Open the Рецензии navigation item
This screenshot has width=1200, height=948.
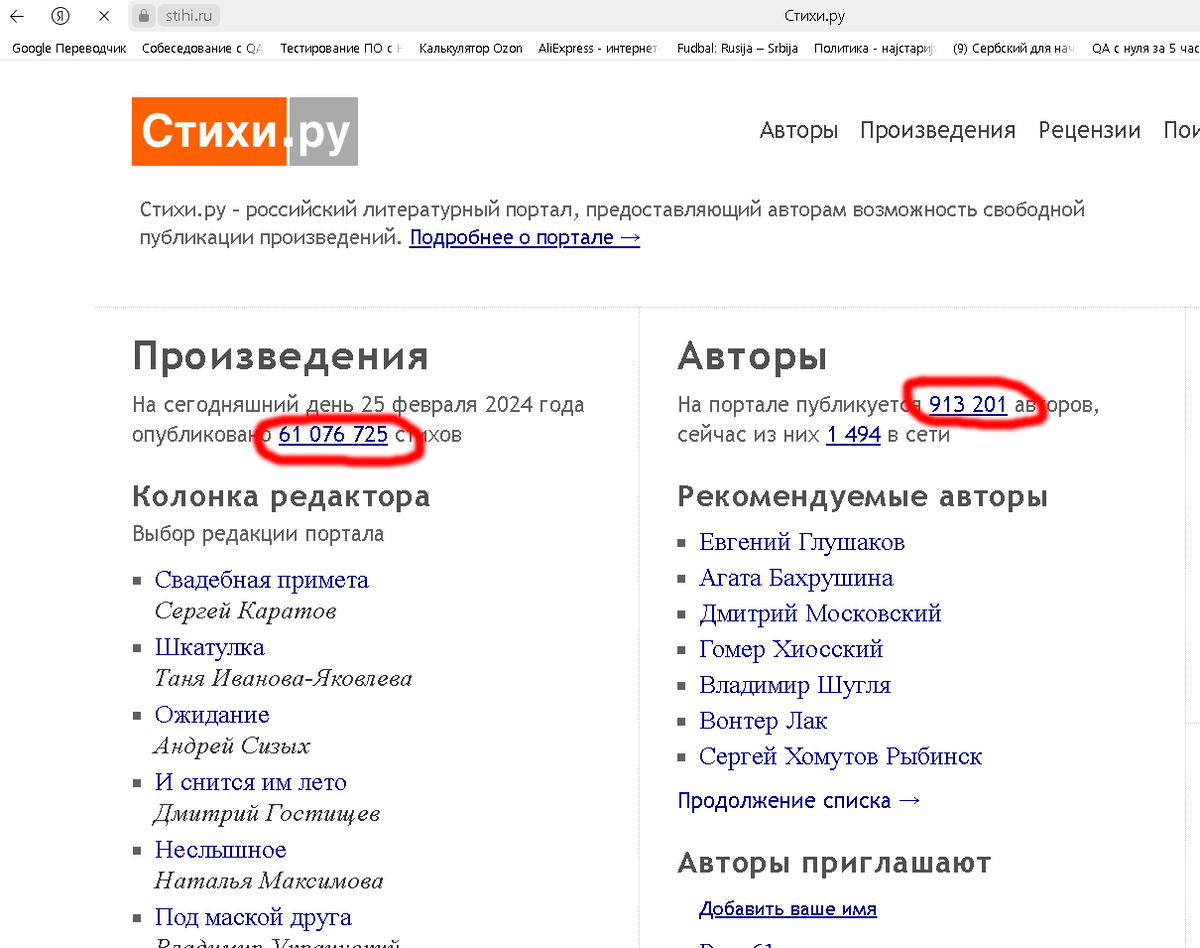[1089, 130]
